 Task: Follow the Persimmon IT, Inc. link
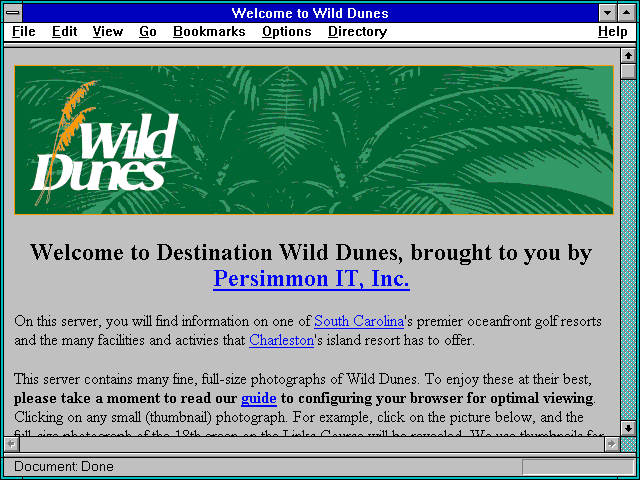pyautogui.click(x=311, y=278)
